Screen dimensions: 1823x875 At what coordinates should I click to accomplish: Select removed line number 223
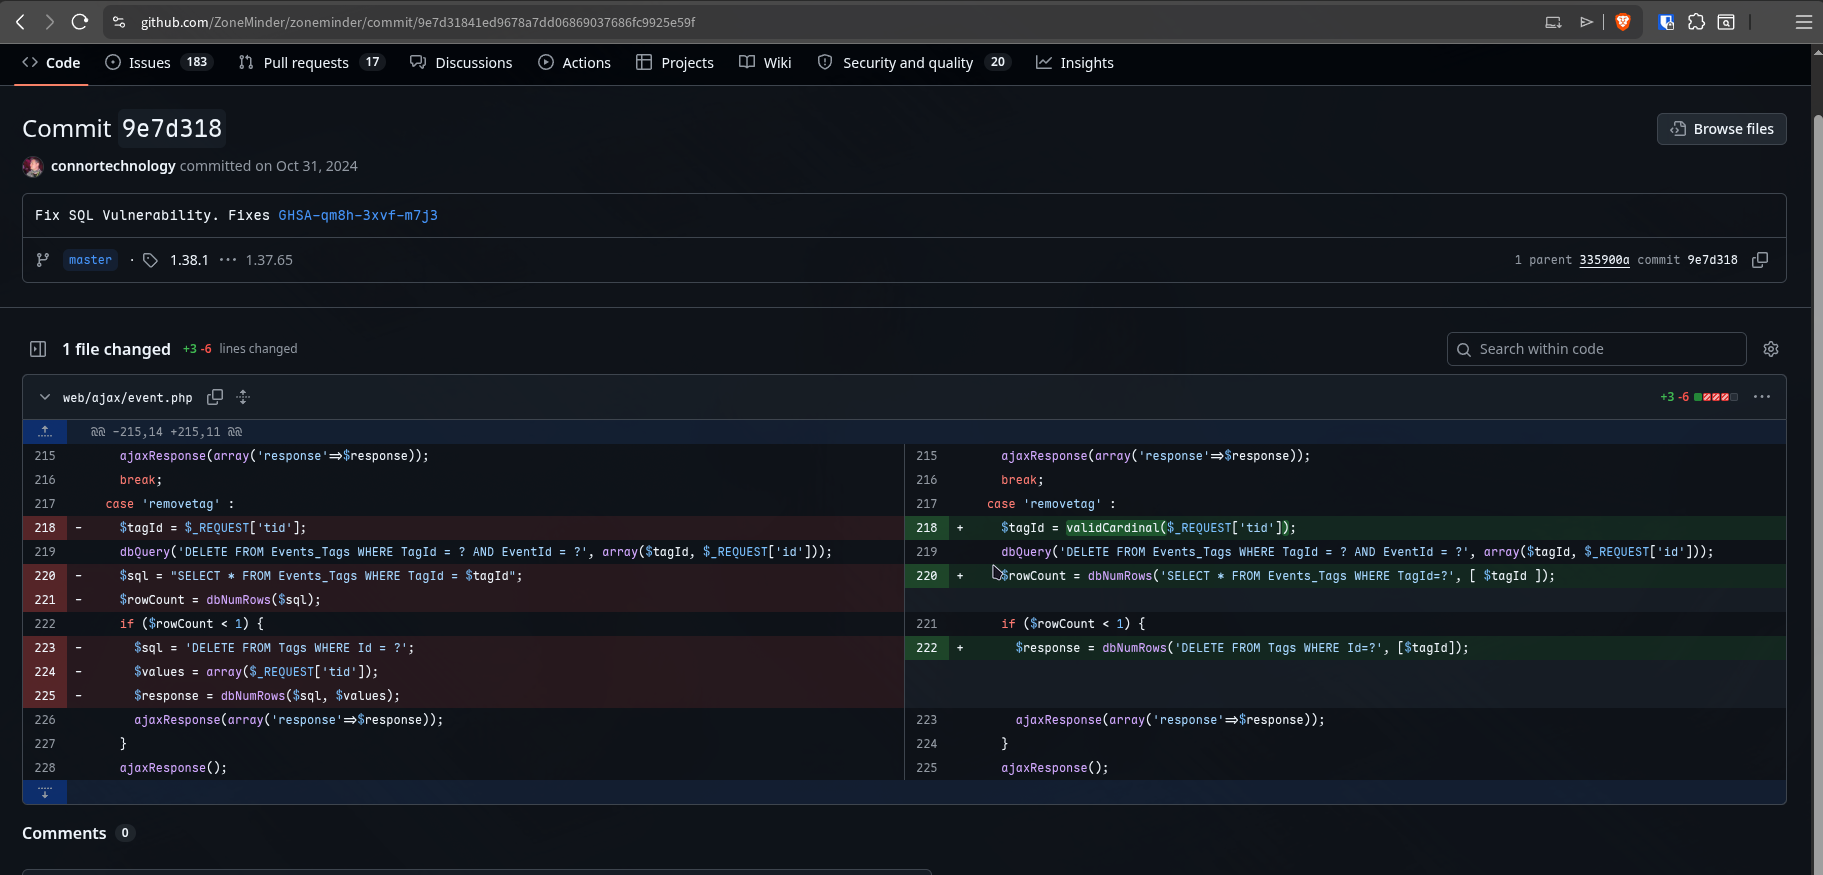(x=45, y=648)
